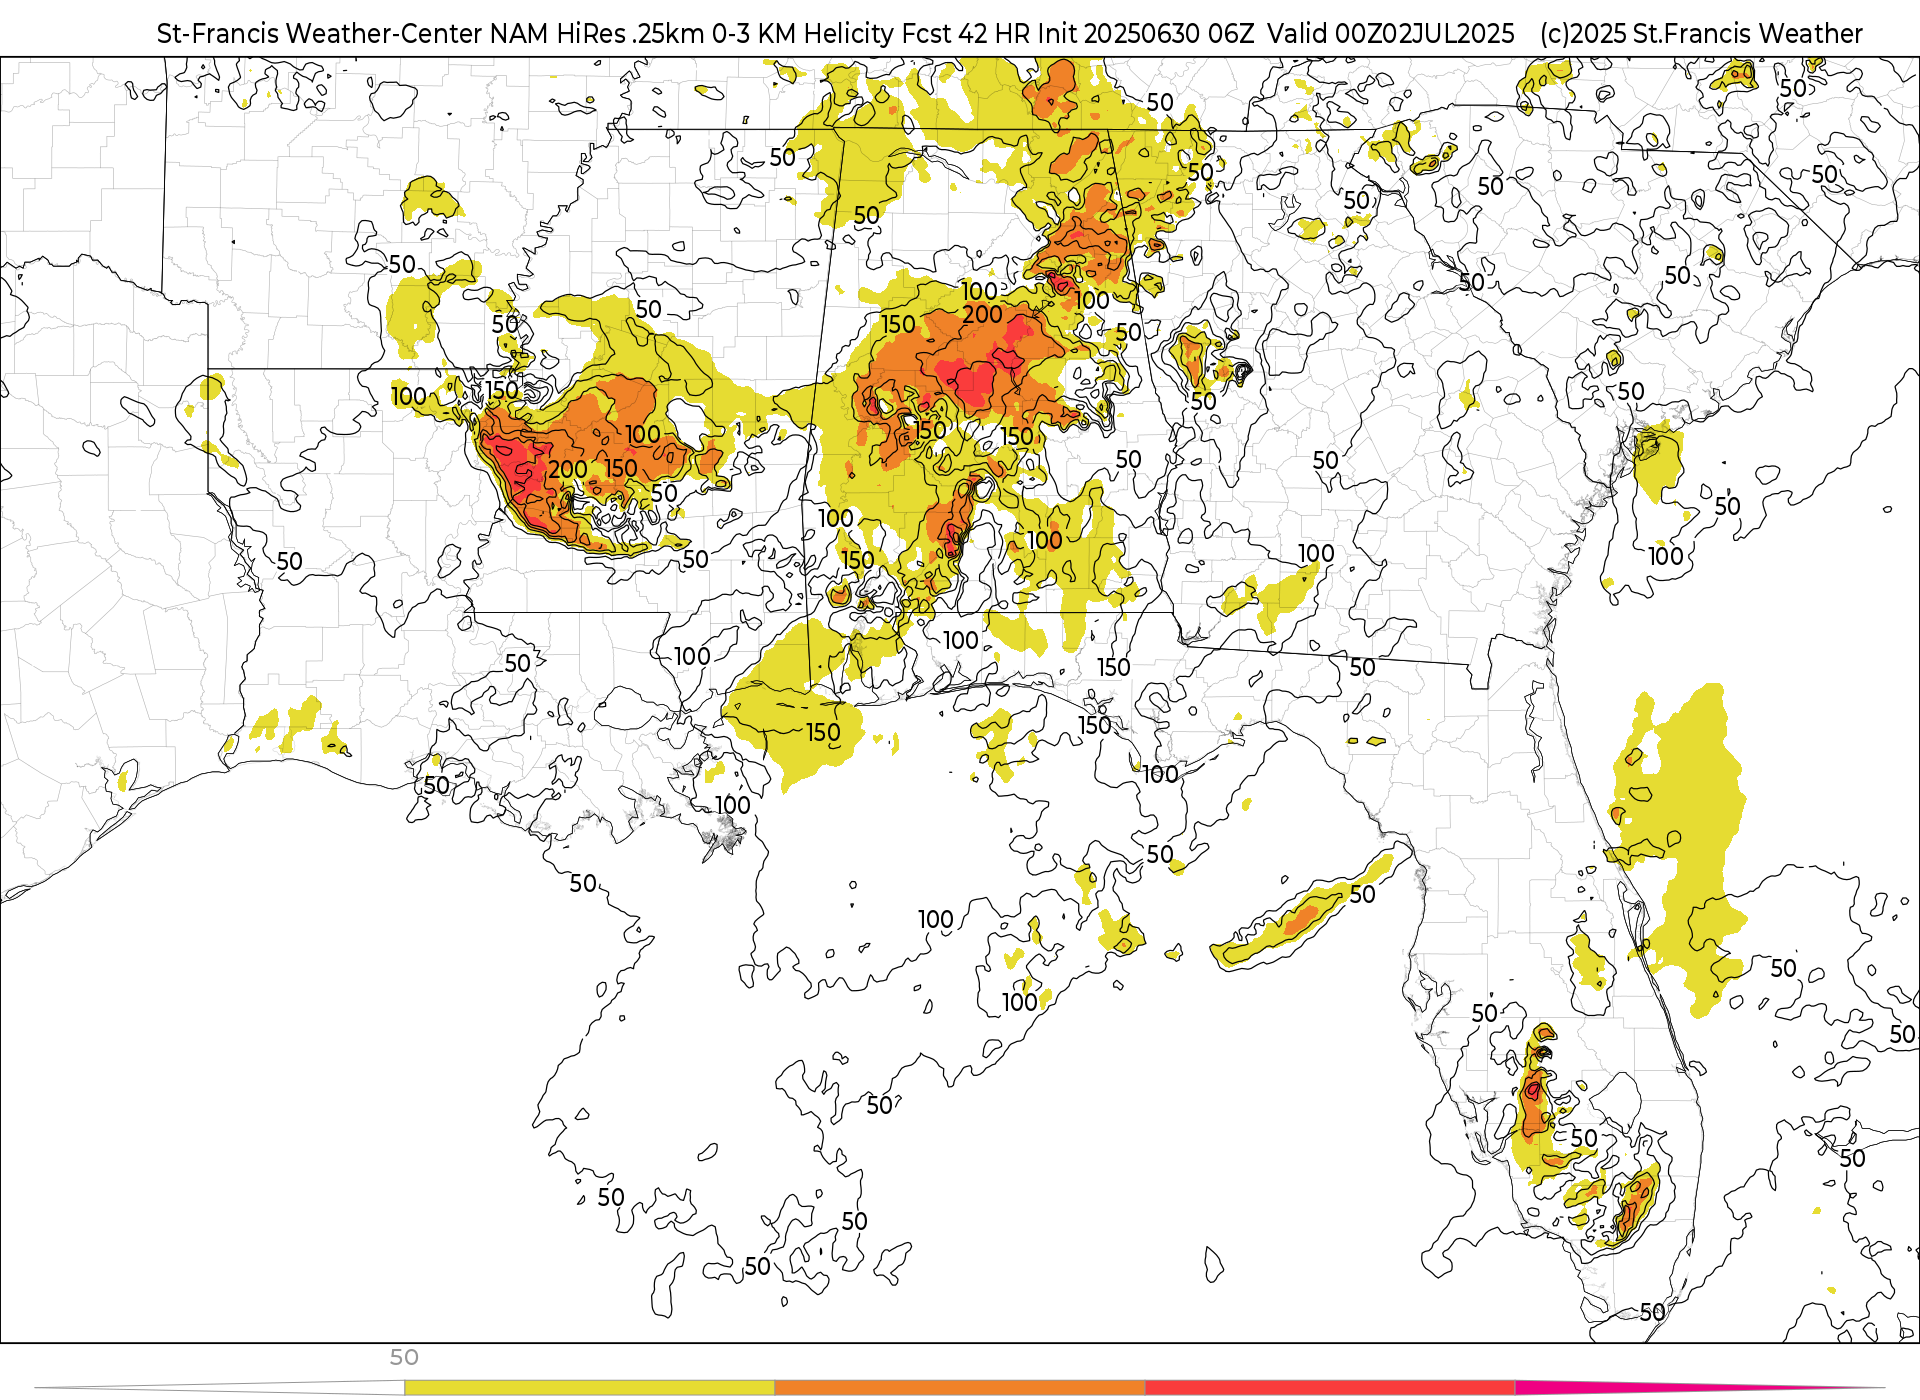
Task: Click the red segment of the color bar
Action: pyautogui.click(x=1330, y=1388)
